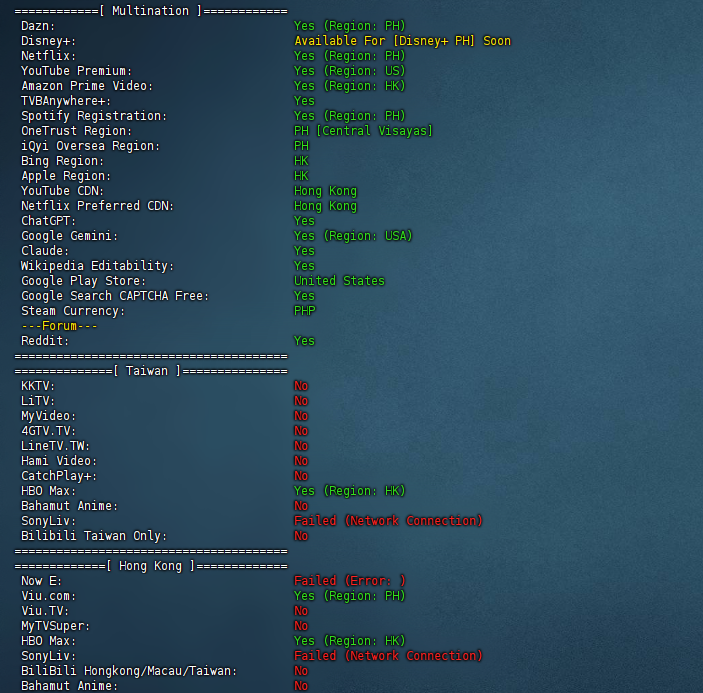Screen dimensions: 703x693
Task: Click the '[ Multination ]' section header
Action: tap(151, 11)
